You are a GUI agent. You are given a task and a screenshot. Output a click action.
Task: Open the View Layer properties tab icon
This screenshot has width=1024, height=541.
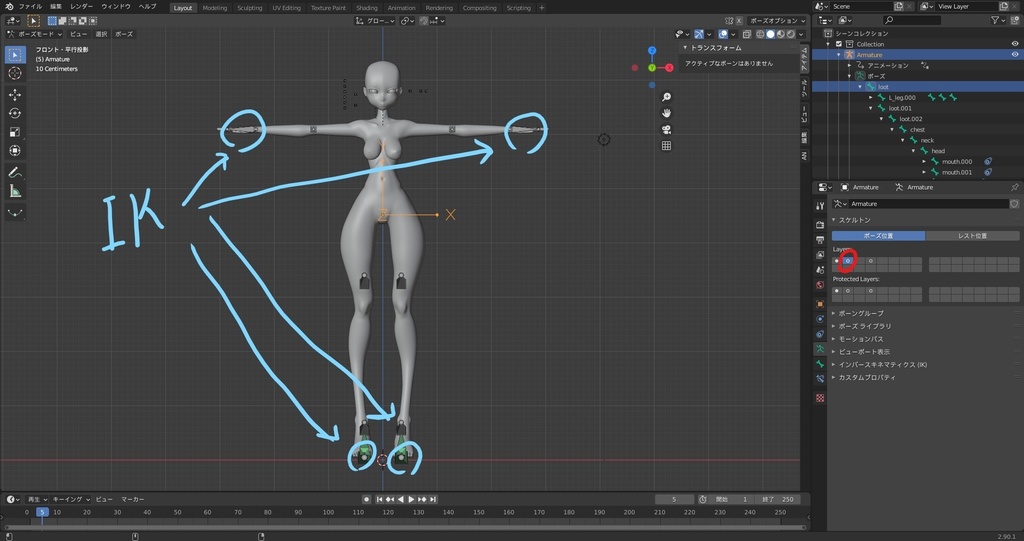(x=820, y=255)
